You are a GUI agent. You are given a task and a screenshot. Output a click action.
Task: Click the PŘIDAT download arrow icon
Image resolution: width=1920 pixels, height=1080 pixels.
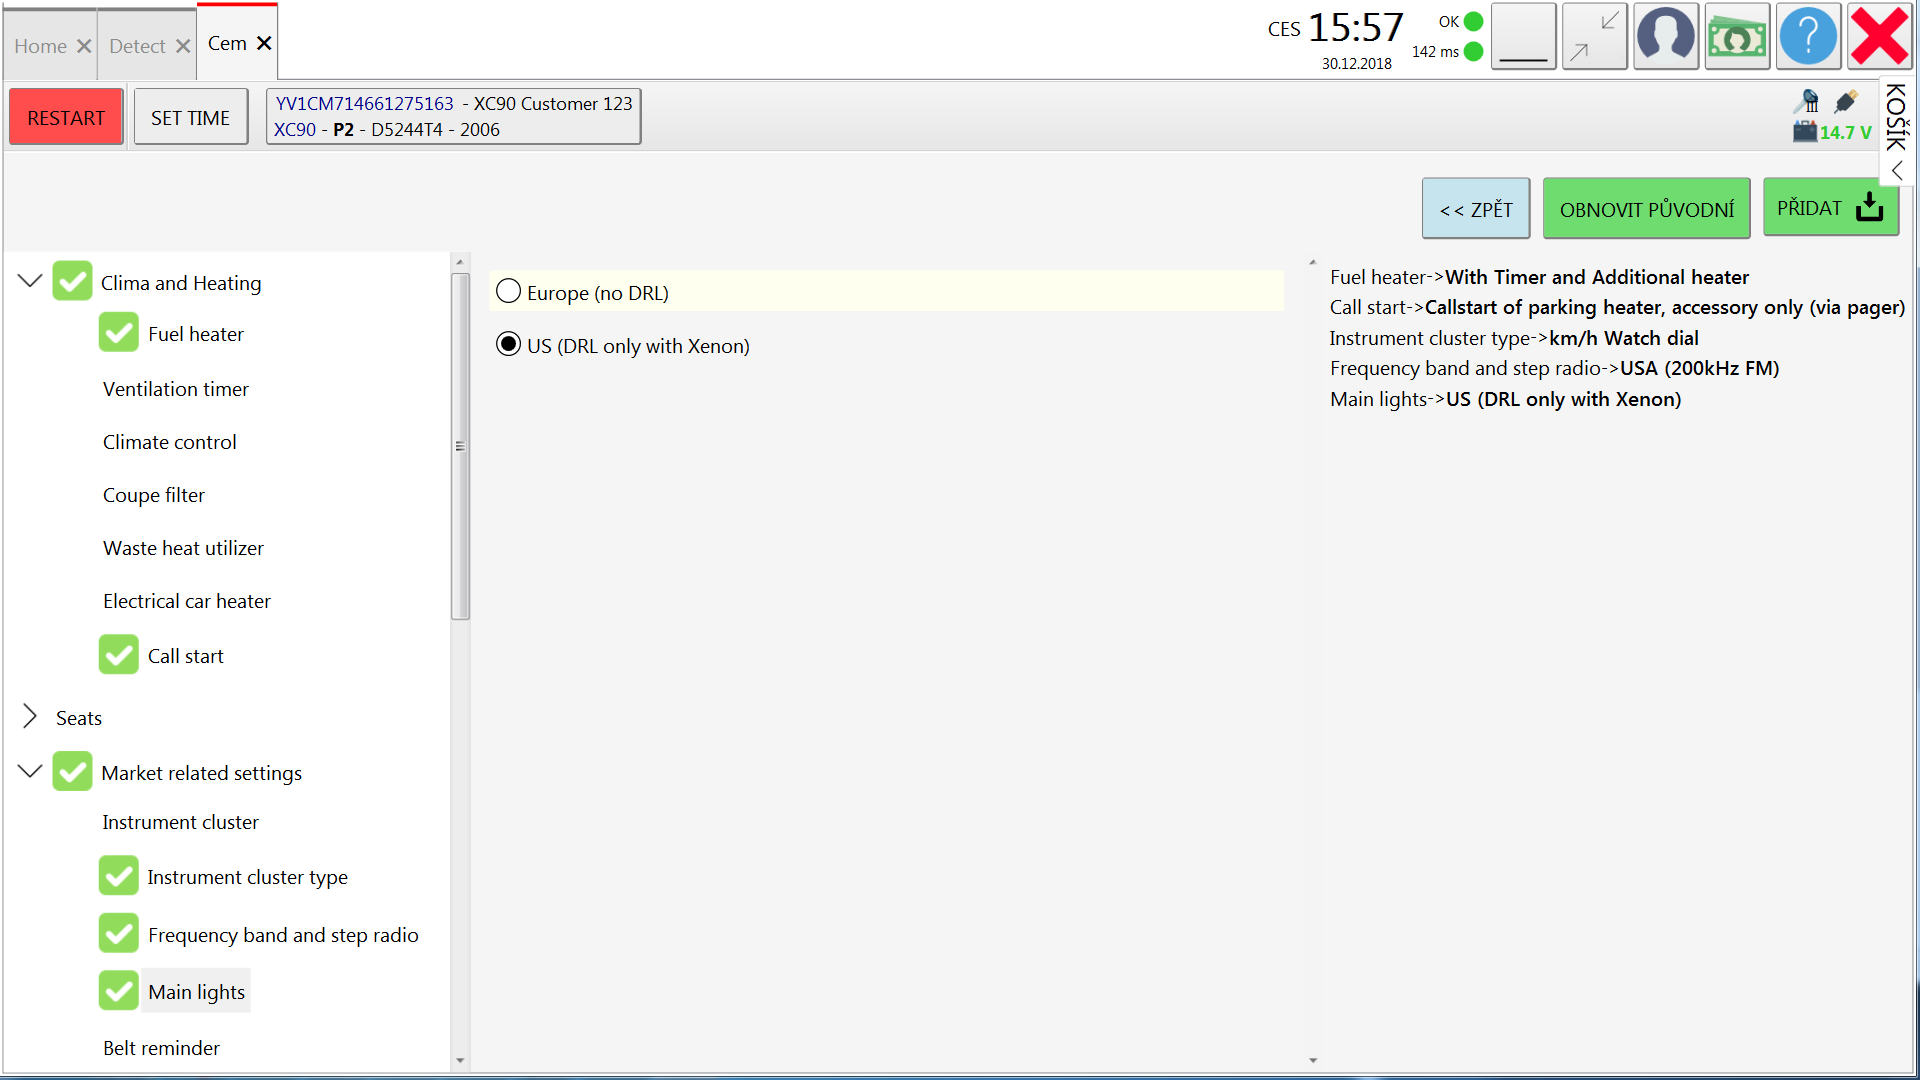[x=1869, y=208]
